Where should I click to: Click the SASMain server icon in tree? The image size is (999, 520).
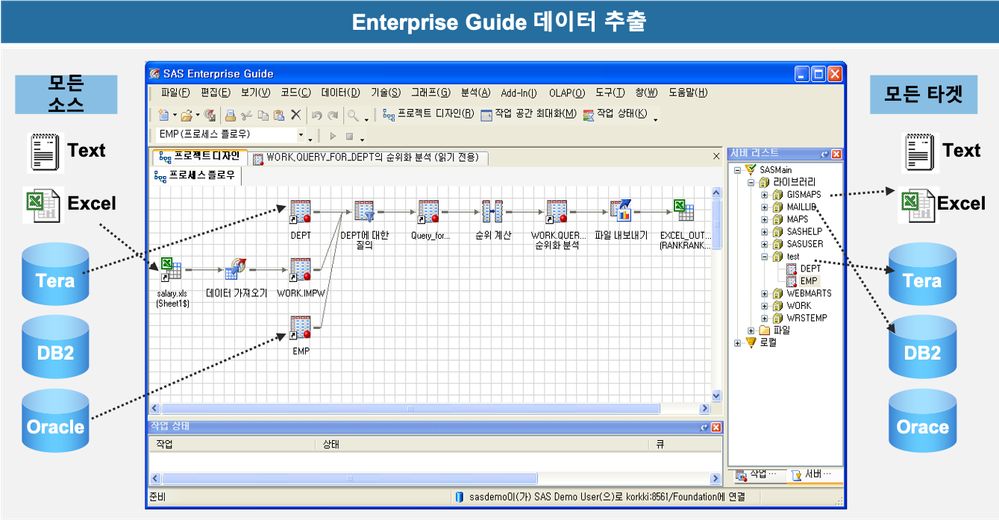pos(751,170)
